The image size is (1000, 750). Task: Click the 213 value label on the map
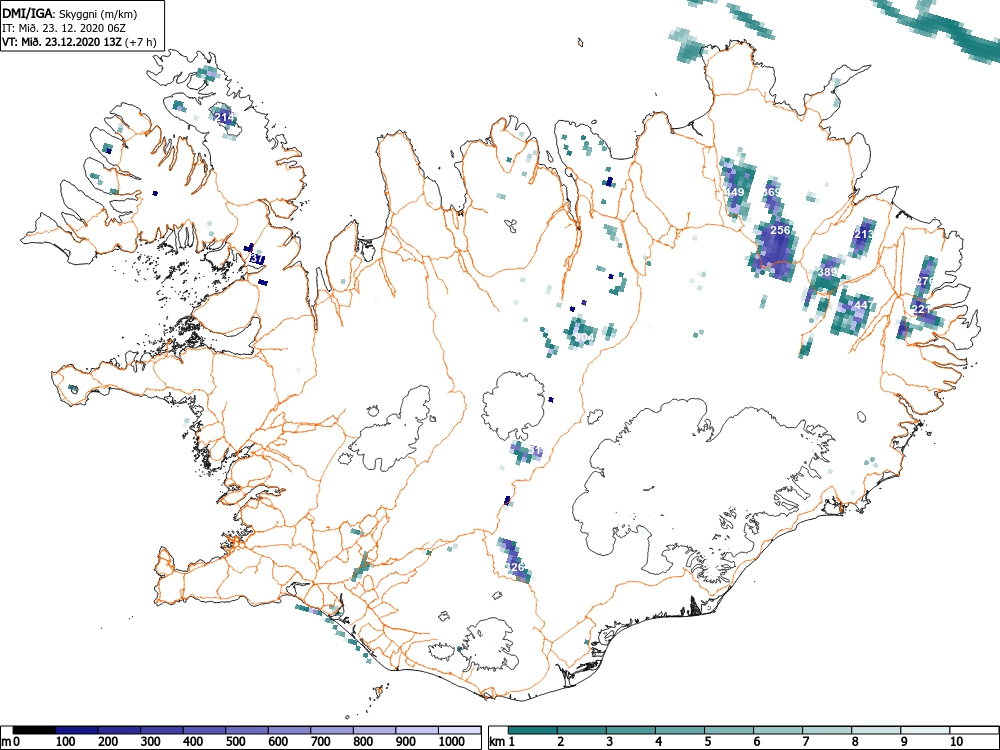coord(864,234)
